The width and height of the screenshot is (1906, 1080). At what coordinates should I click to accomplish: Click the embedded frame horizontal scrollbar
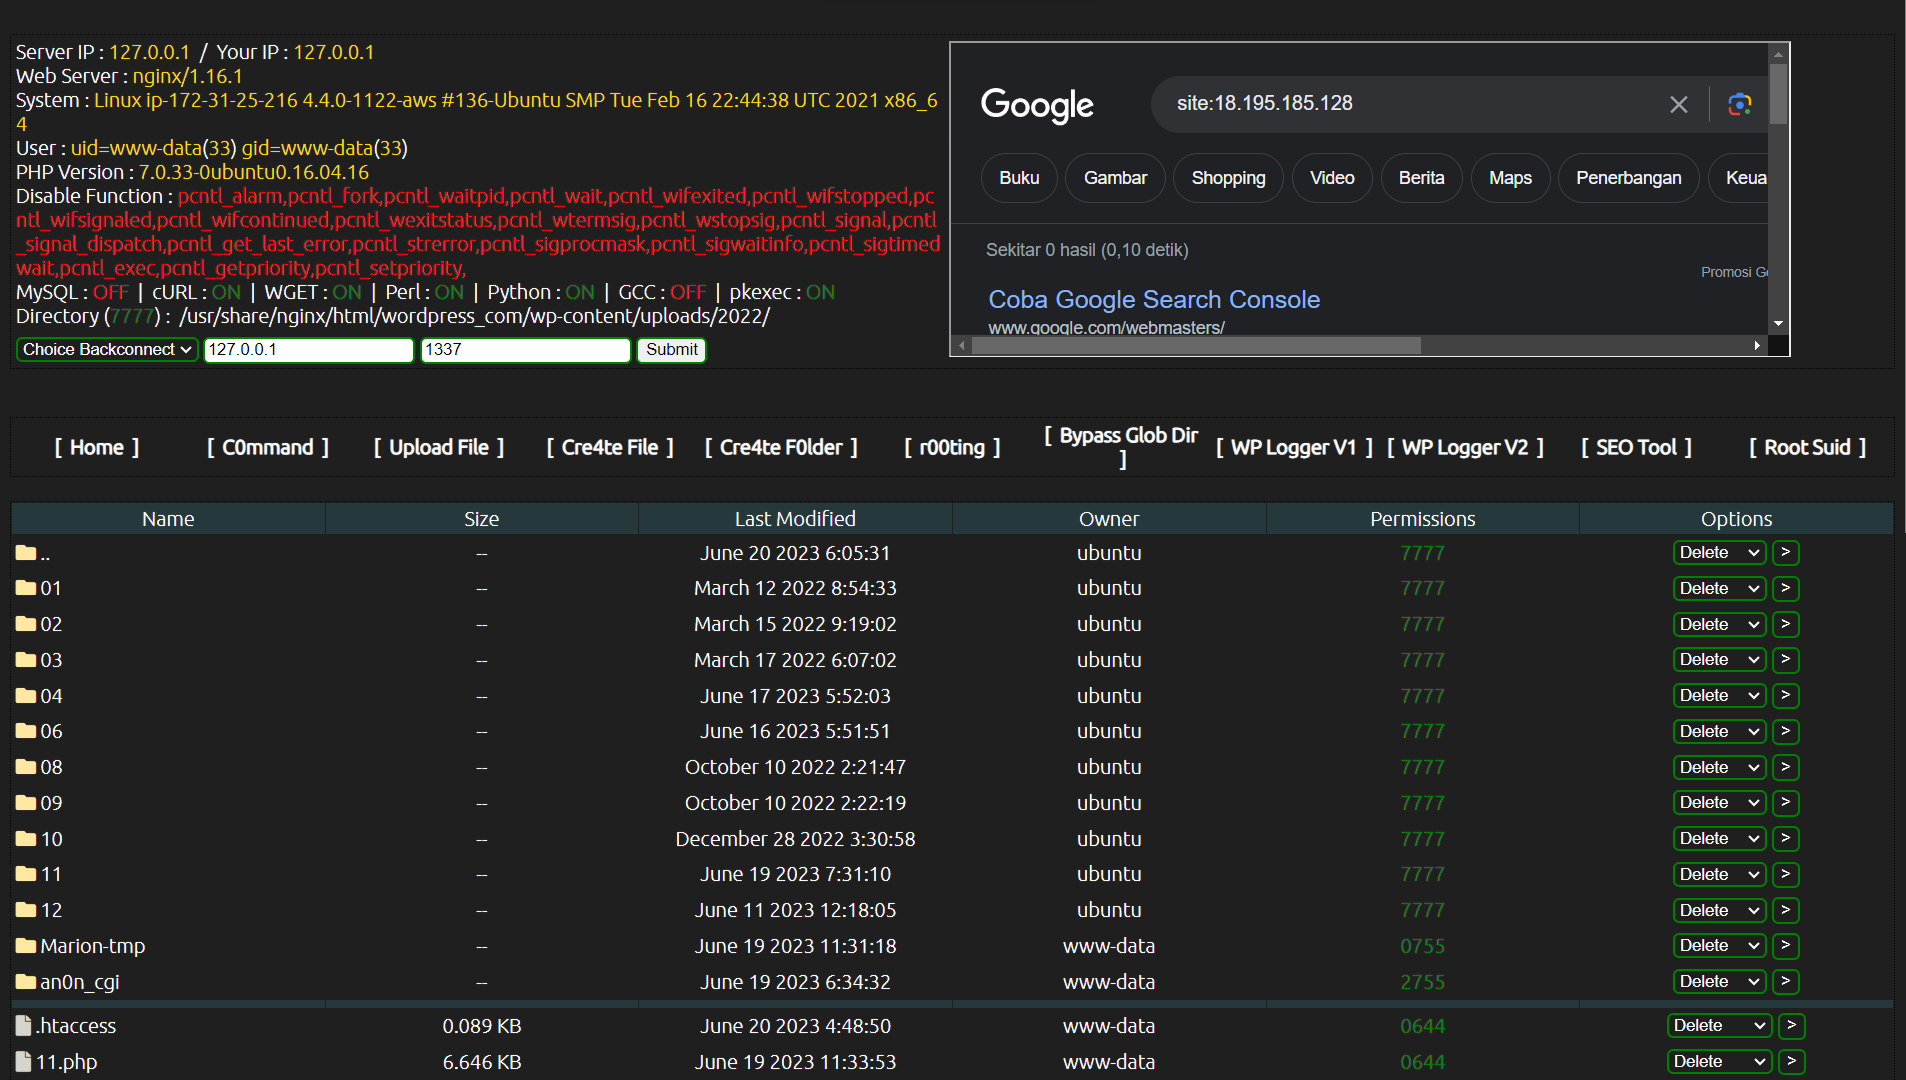(x=1196, y=346)
